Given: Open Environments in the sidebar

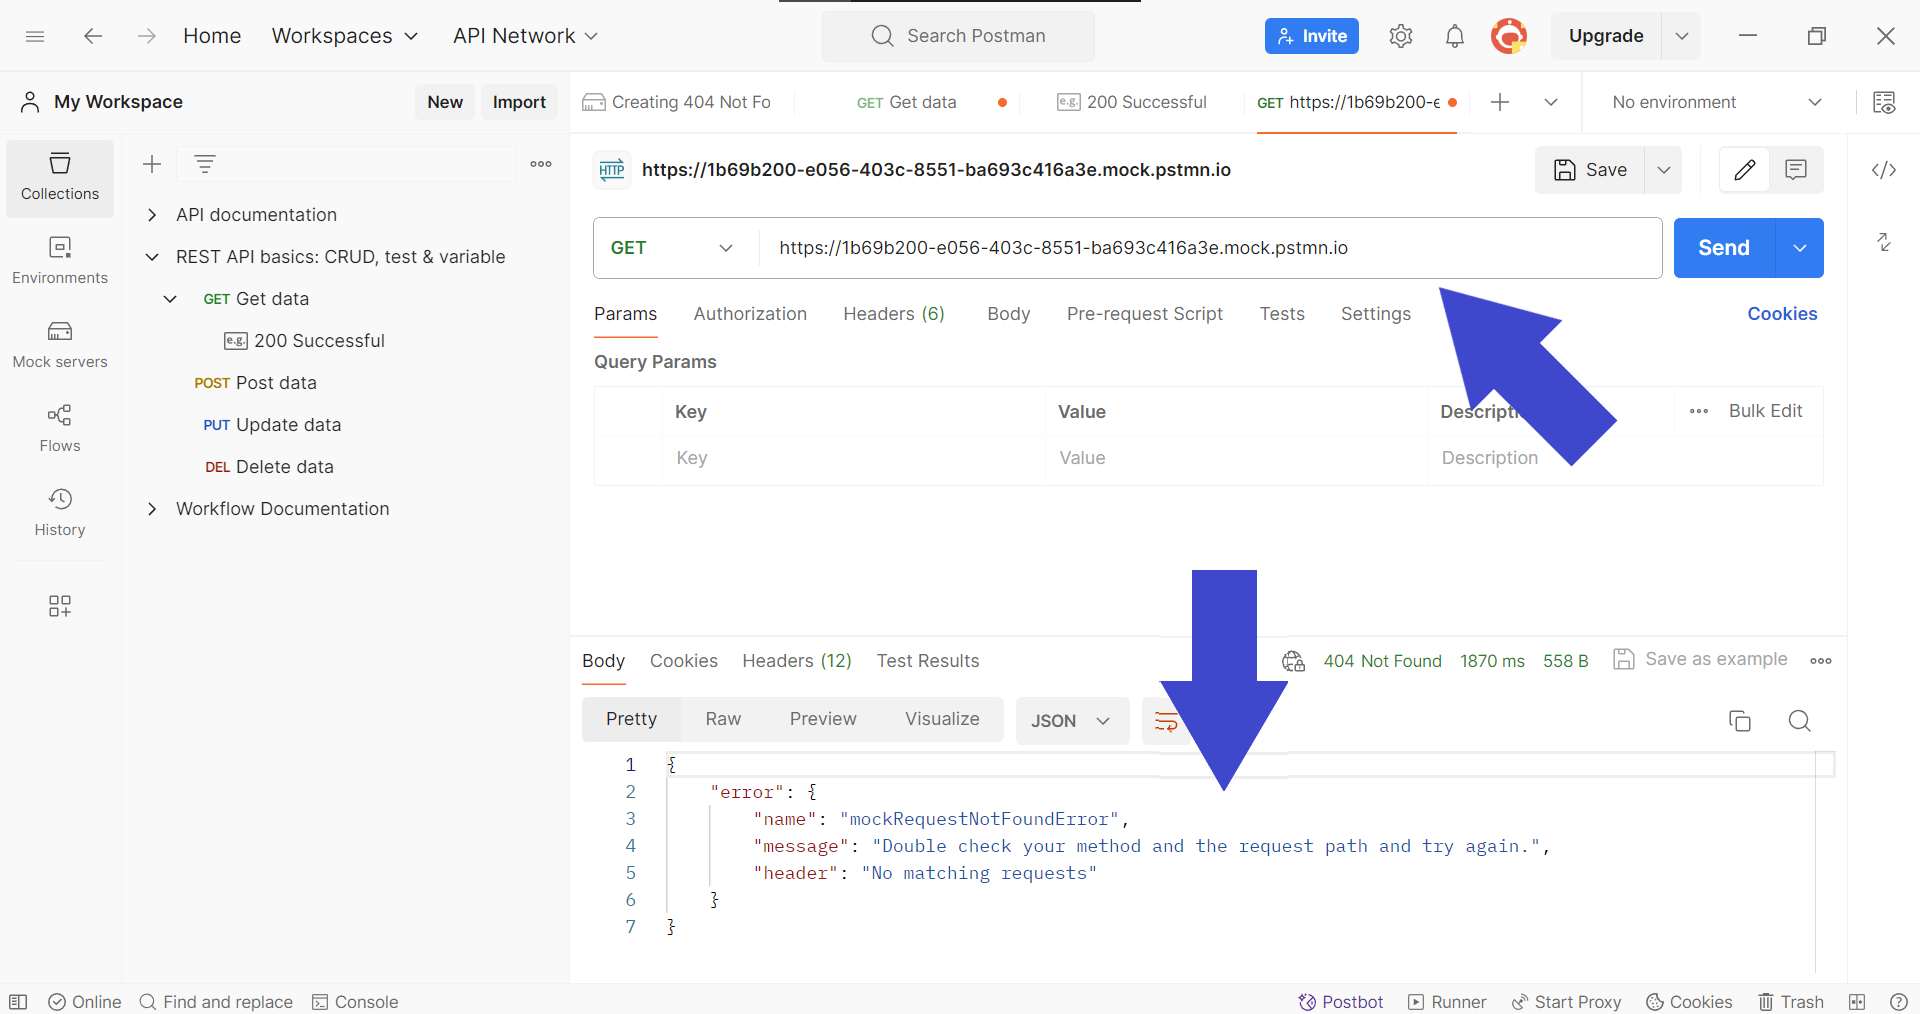Looking at the screenshot, I should click(60, 261).
